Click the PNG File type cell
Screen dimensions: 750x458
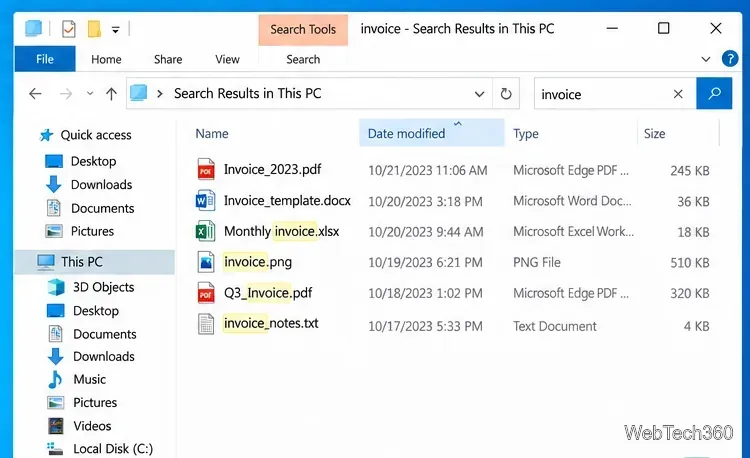(x=537, y=262)
